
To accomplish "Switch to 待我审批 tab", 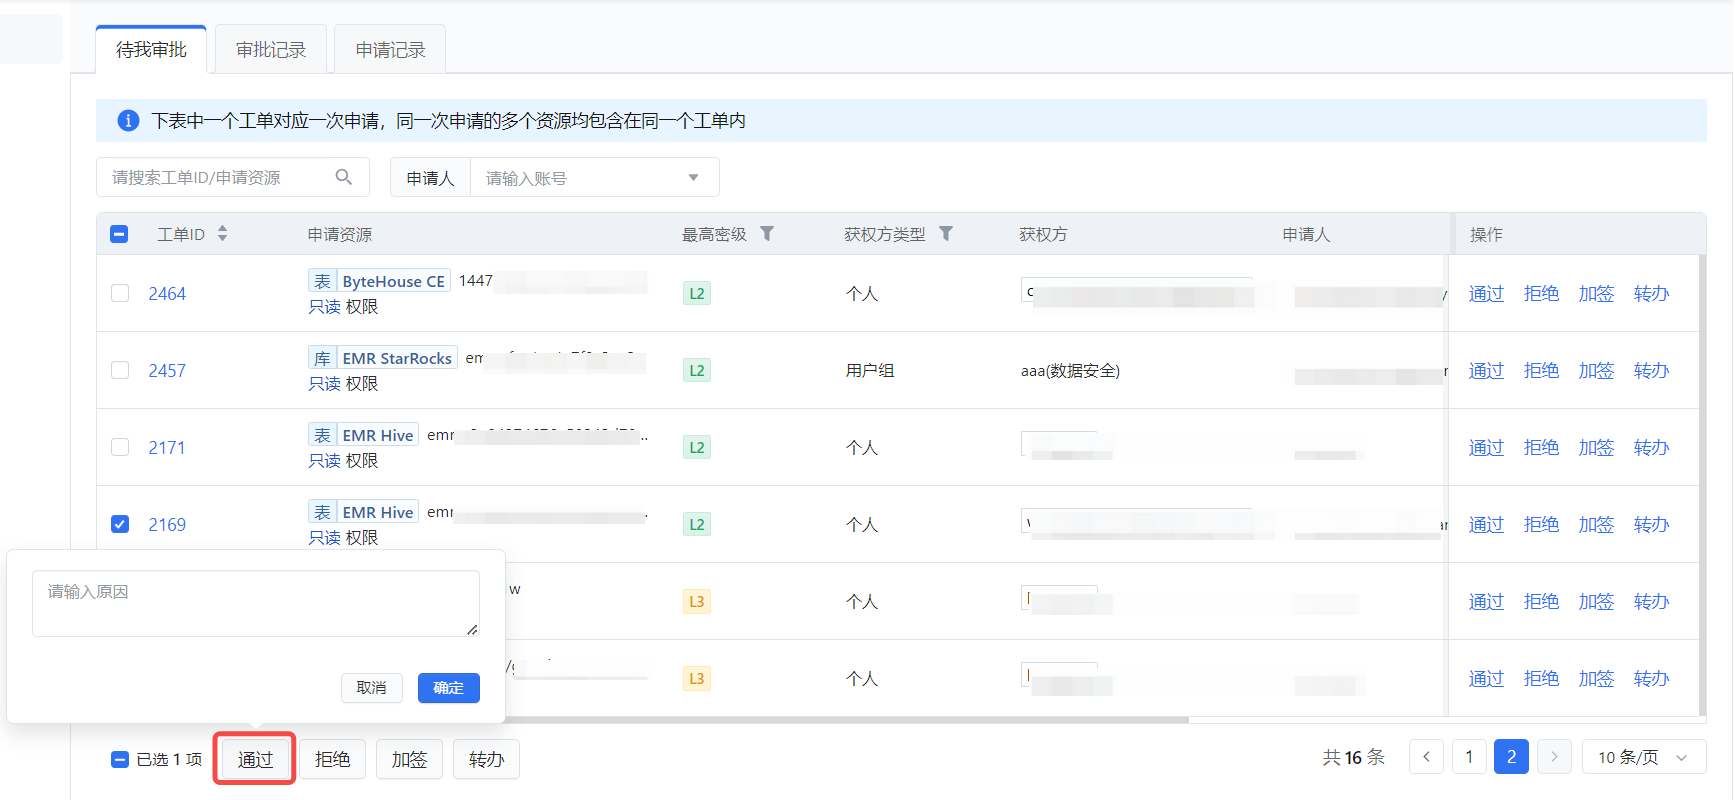I will [151, 49].
